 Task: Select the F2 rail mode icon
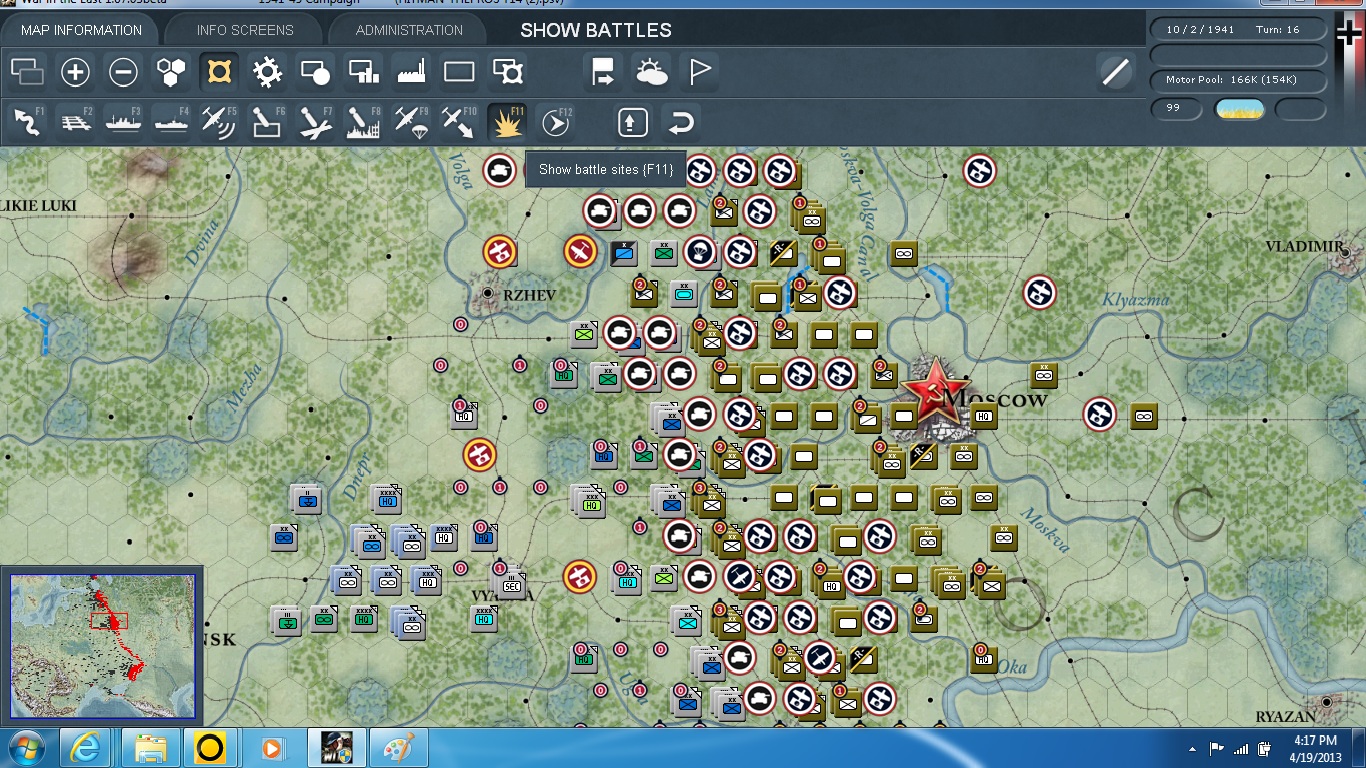(75, 121)
